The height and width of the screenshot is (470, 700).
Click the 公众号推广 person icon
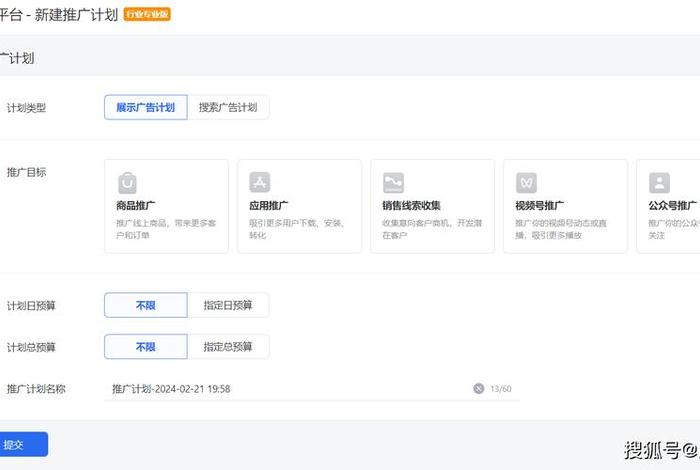coord(659,183)
